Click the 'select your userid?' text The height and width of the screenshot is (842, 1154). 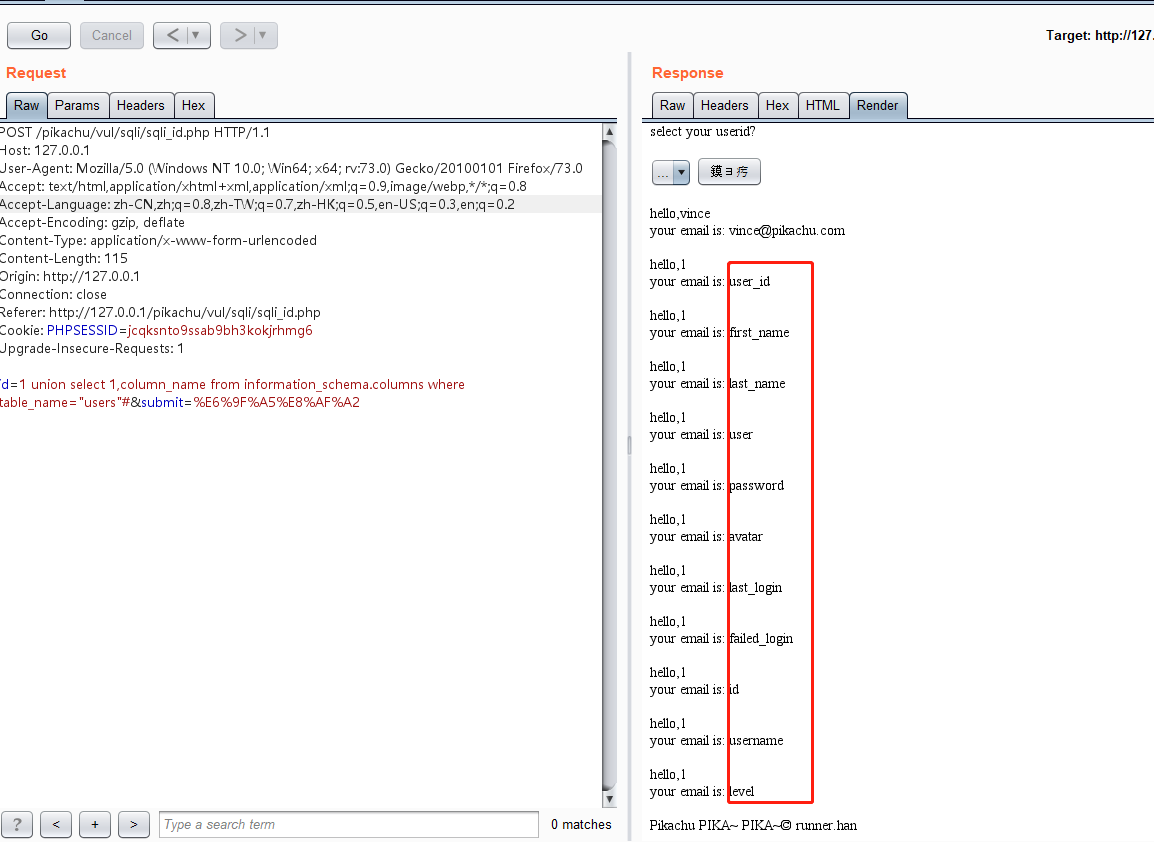click(703, 132)
